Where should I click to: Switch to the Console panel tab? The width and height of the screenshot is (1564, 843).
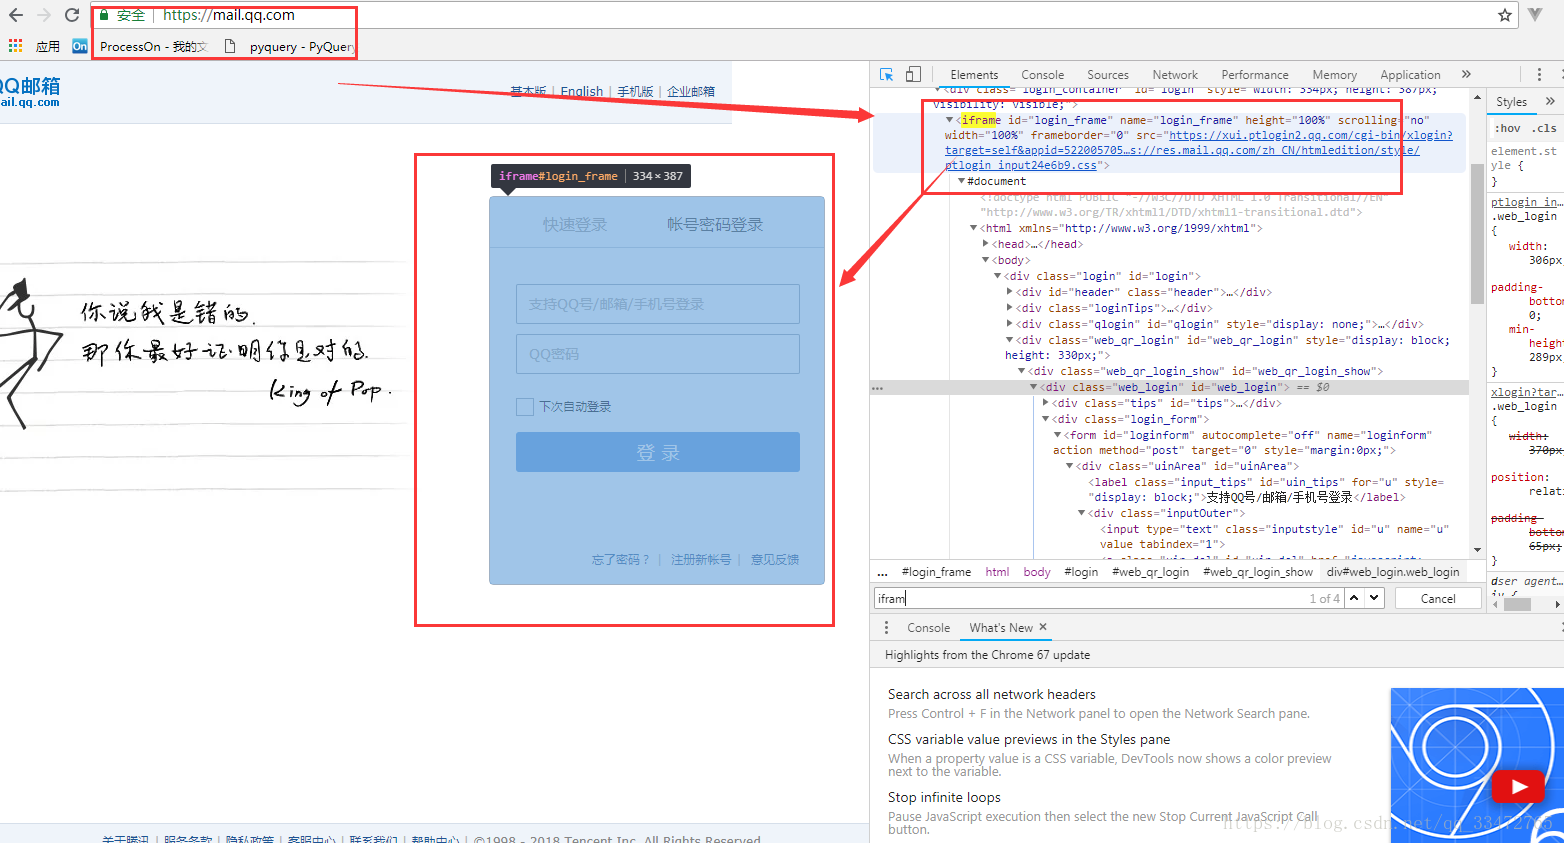[x=1042, y=75]
